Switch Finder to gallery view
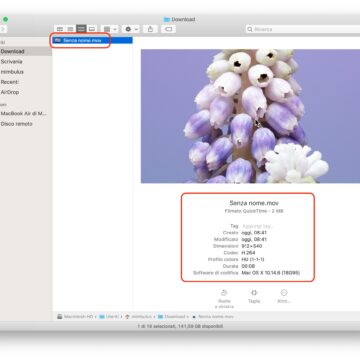The height and width of the screenshot is (360, 360). click(x=92, y=29)
